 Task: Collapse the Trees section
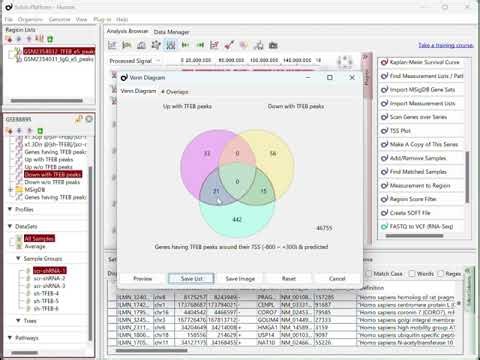[18, 320]
